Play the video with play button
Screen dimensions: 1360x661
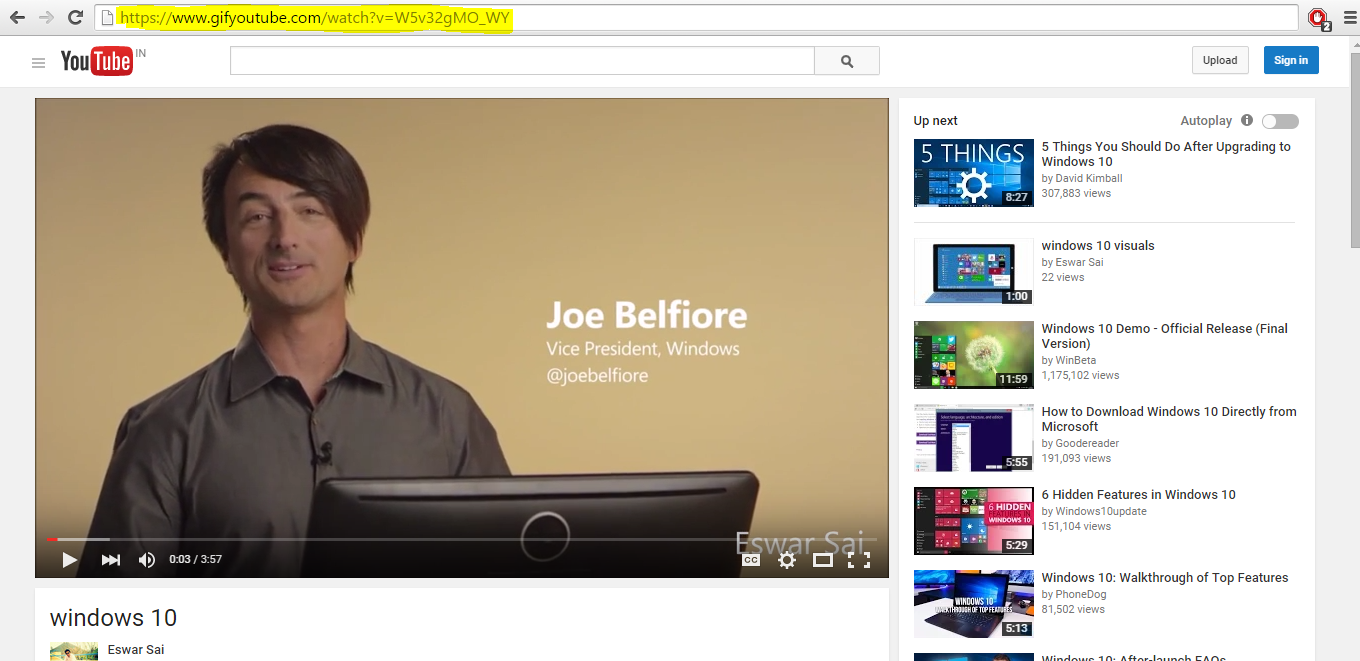click(x=69, y=560)
